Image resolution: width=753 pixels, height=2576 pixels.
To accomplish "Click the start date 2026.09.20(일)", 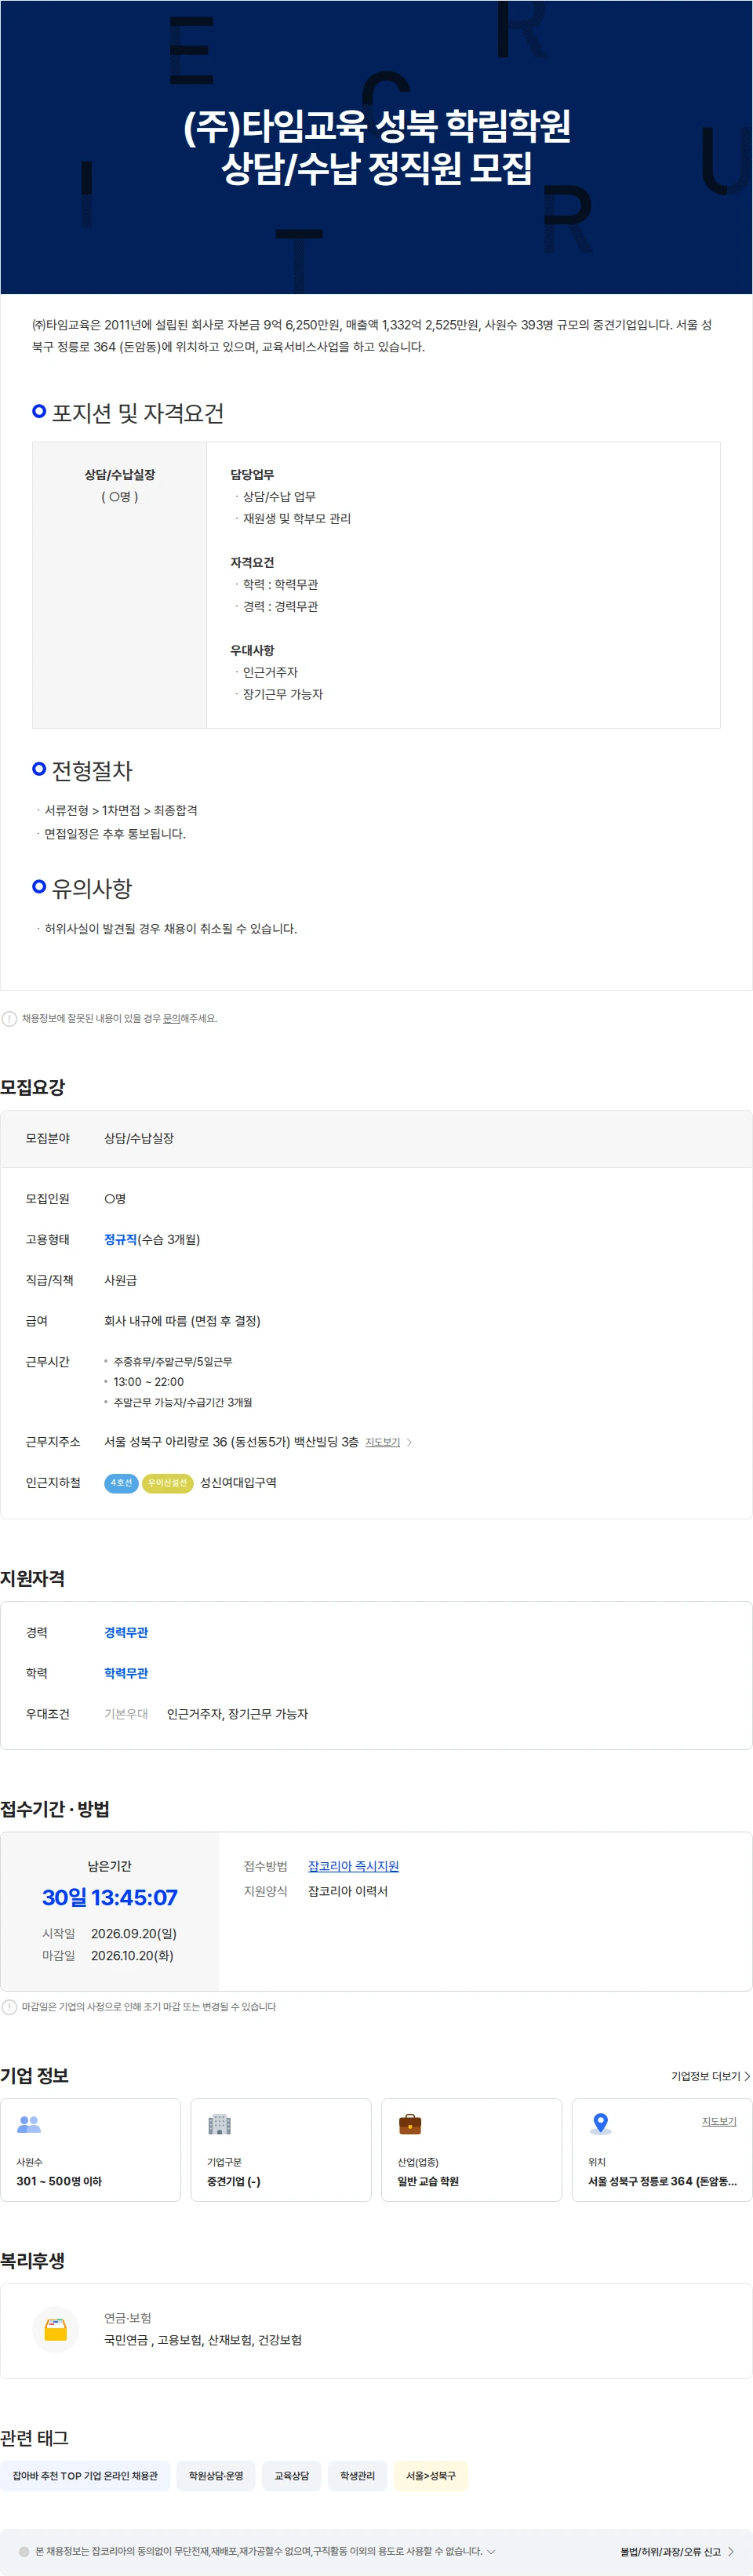I will (134, 1933).
